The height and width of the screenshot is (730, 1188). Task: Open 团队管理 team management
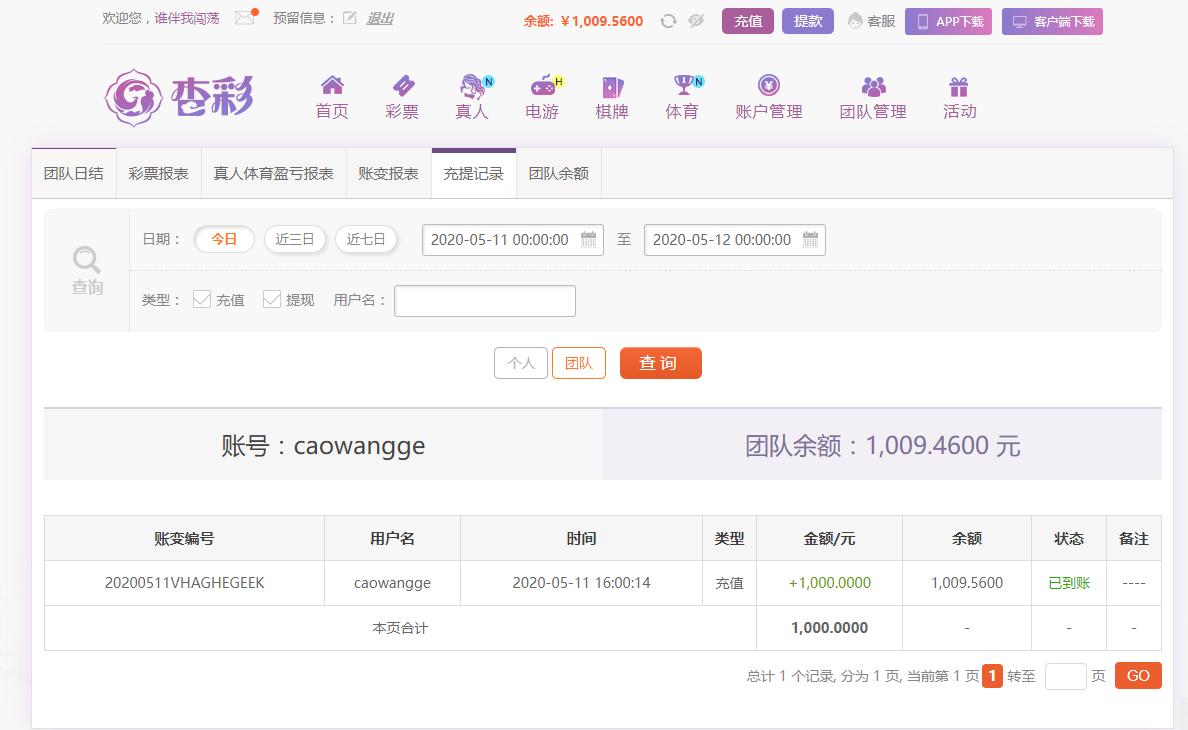pyautogui.click(x=873, y=97)
